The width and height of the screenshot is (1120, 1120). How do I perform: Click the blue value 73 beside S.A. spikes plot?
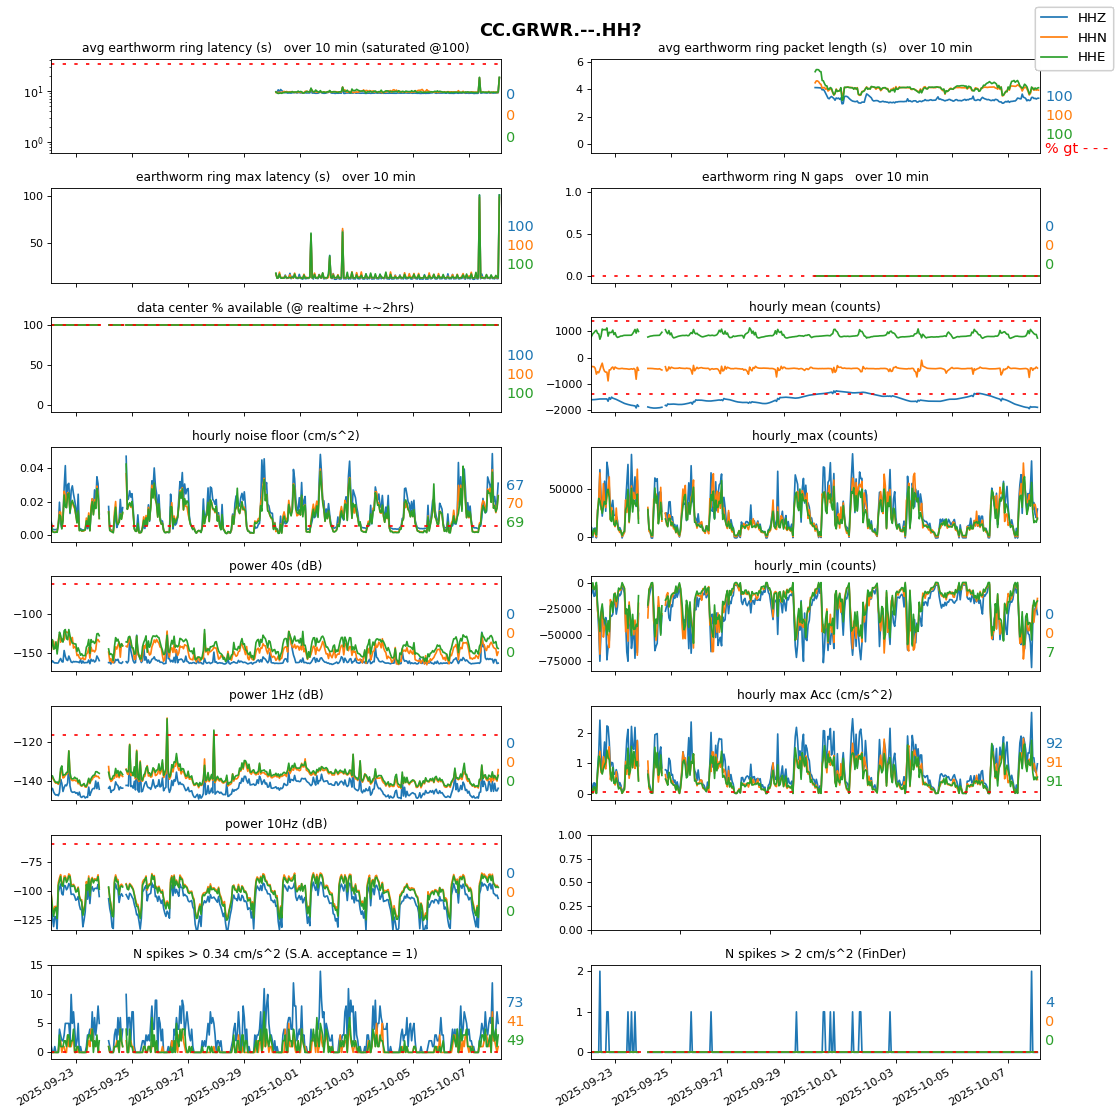tap(515, 1003)
